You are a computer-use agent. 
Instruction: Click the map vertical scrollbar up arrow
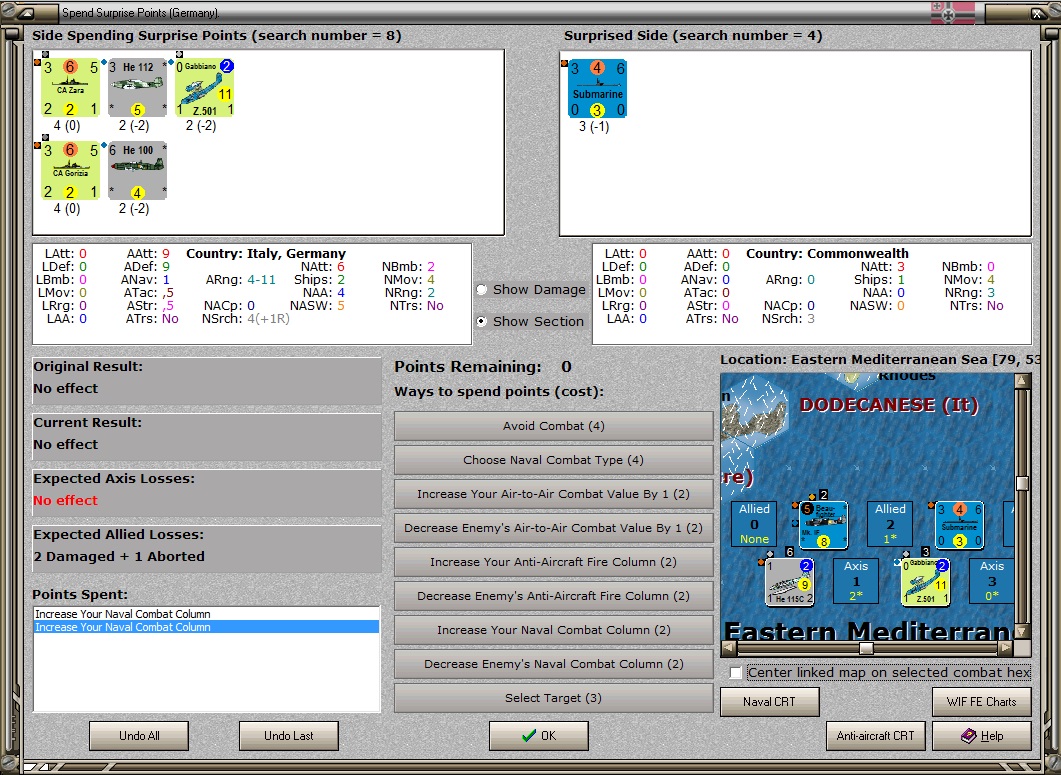coord(1022,381)
